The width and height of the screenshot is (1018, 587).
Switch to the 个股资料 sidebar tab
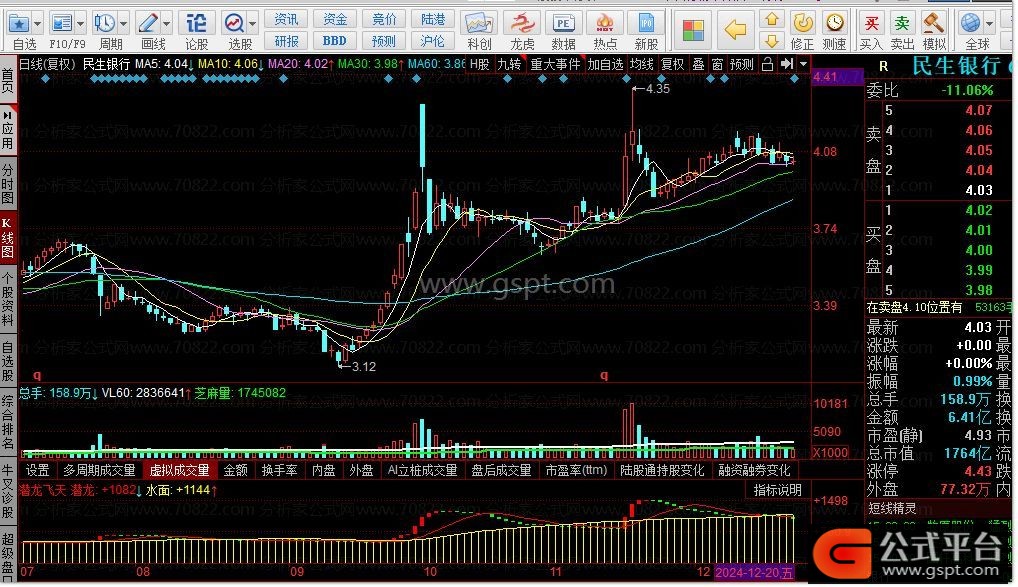tap(8, 298)
